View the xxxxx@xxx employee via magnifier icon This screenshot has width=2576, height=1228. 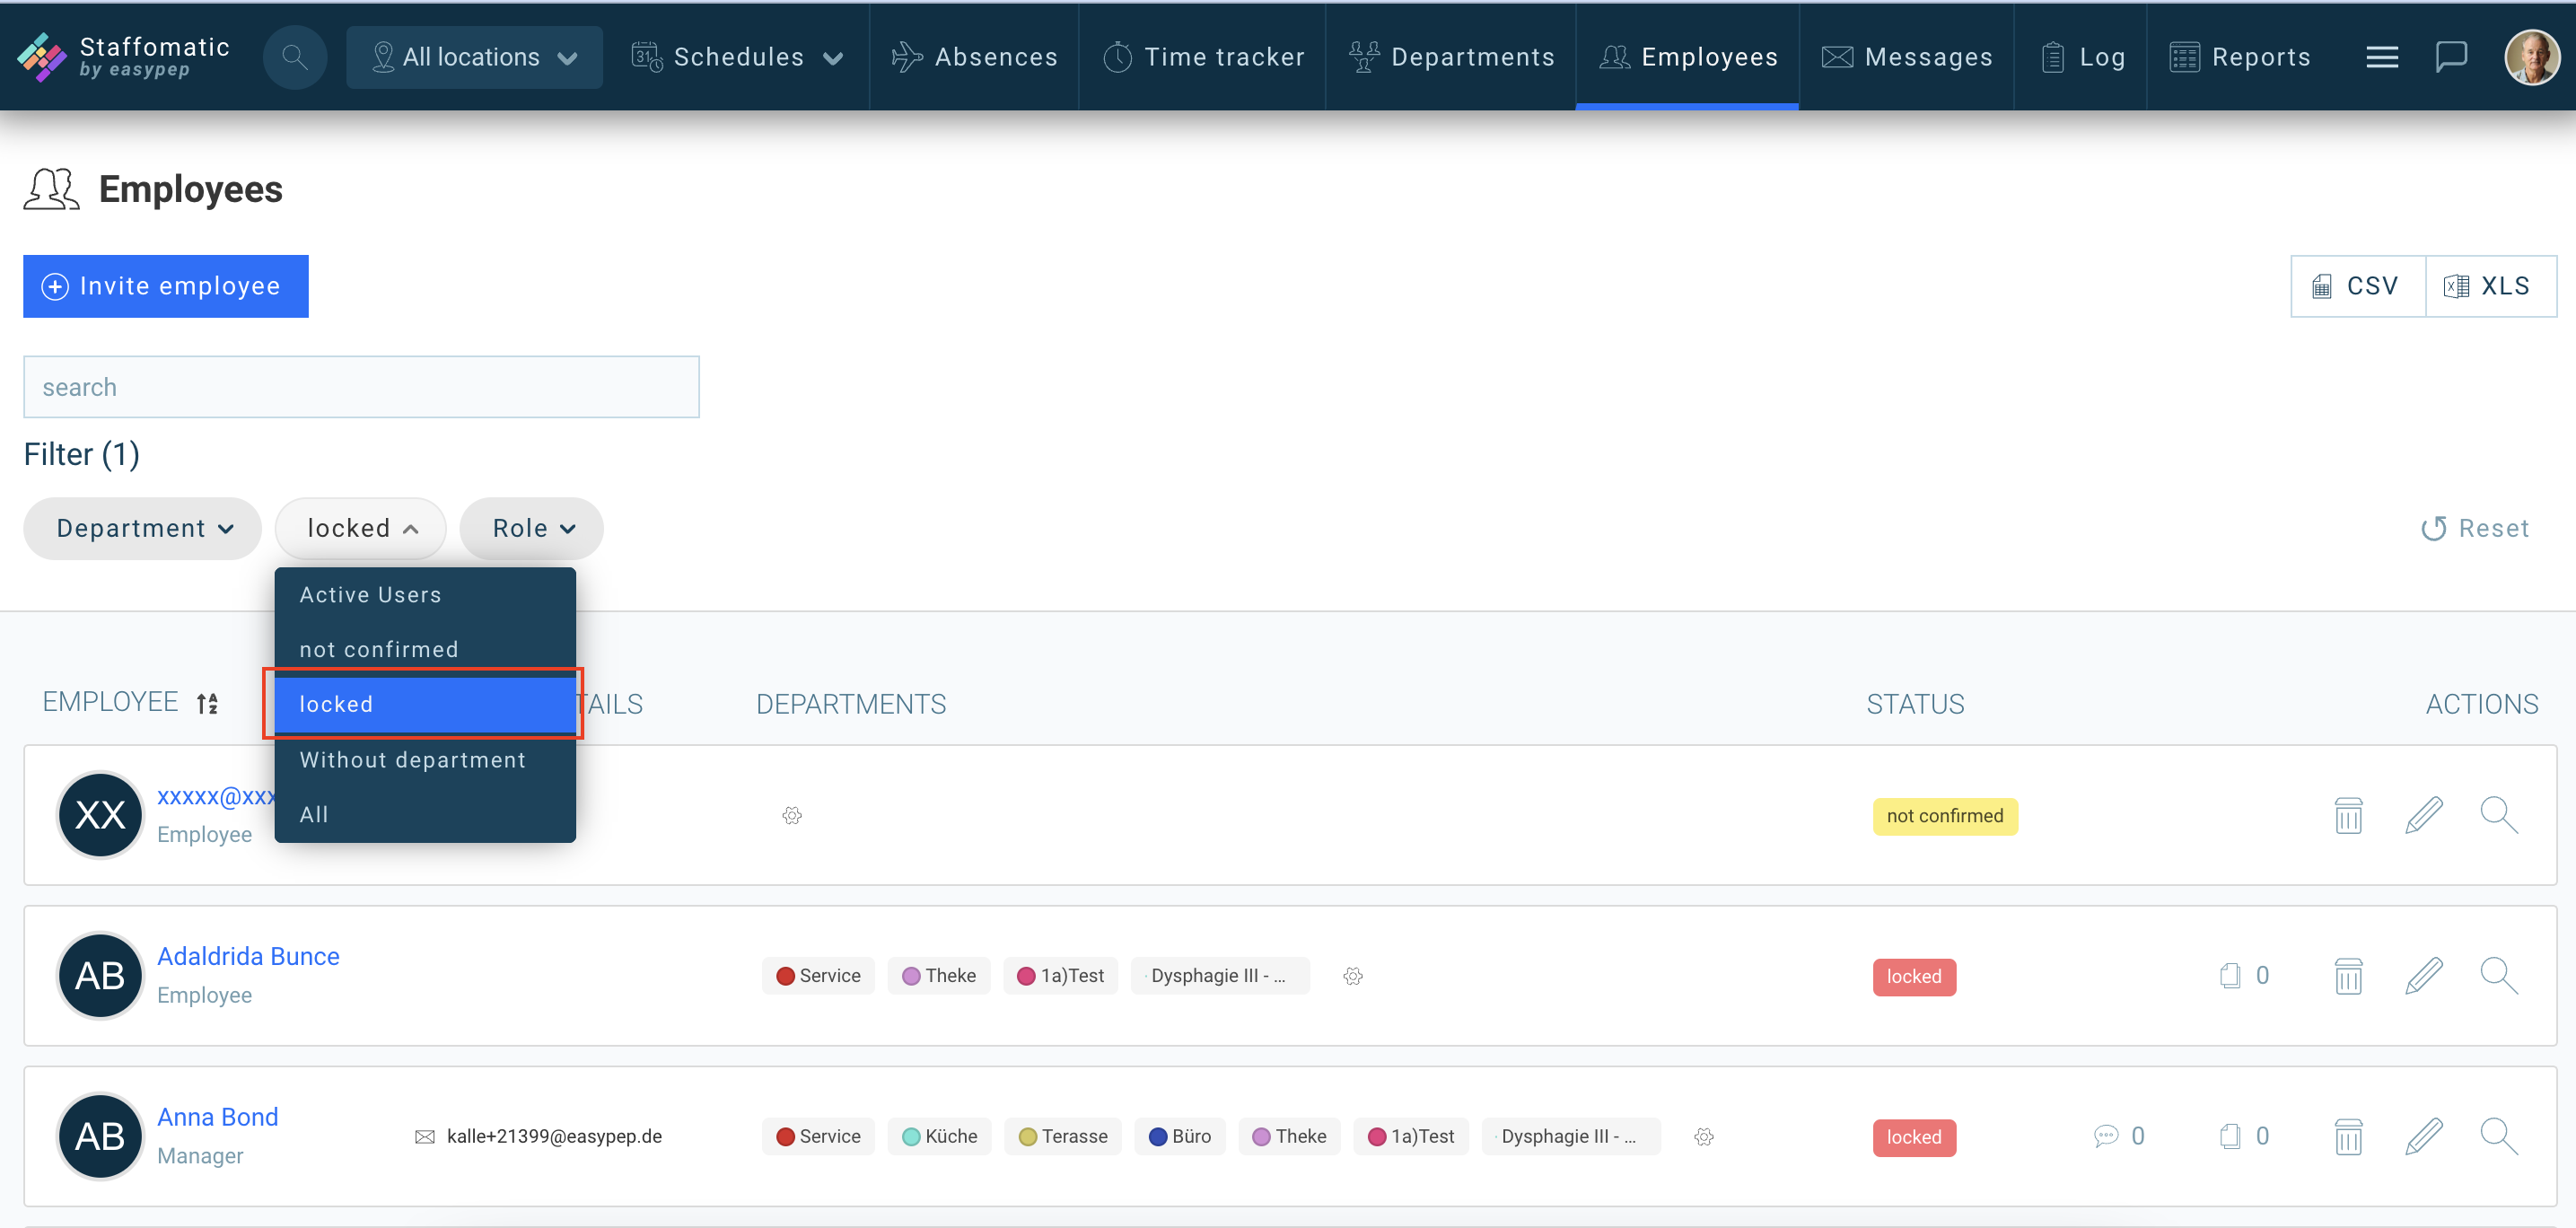pyautogui.click(x=2499, y=815)
